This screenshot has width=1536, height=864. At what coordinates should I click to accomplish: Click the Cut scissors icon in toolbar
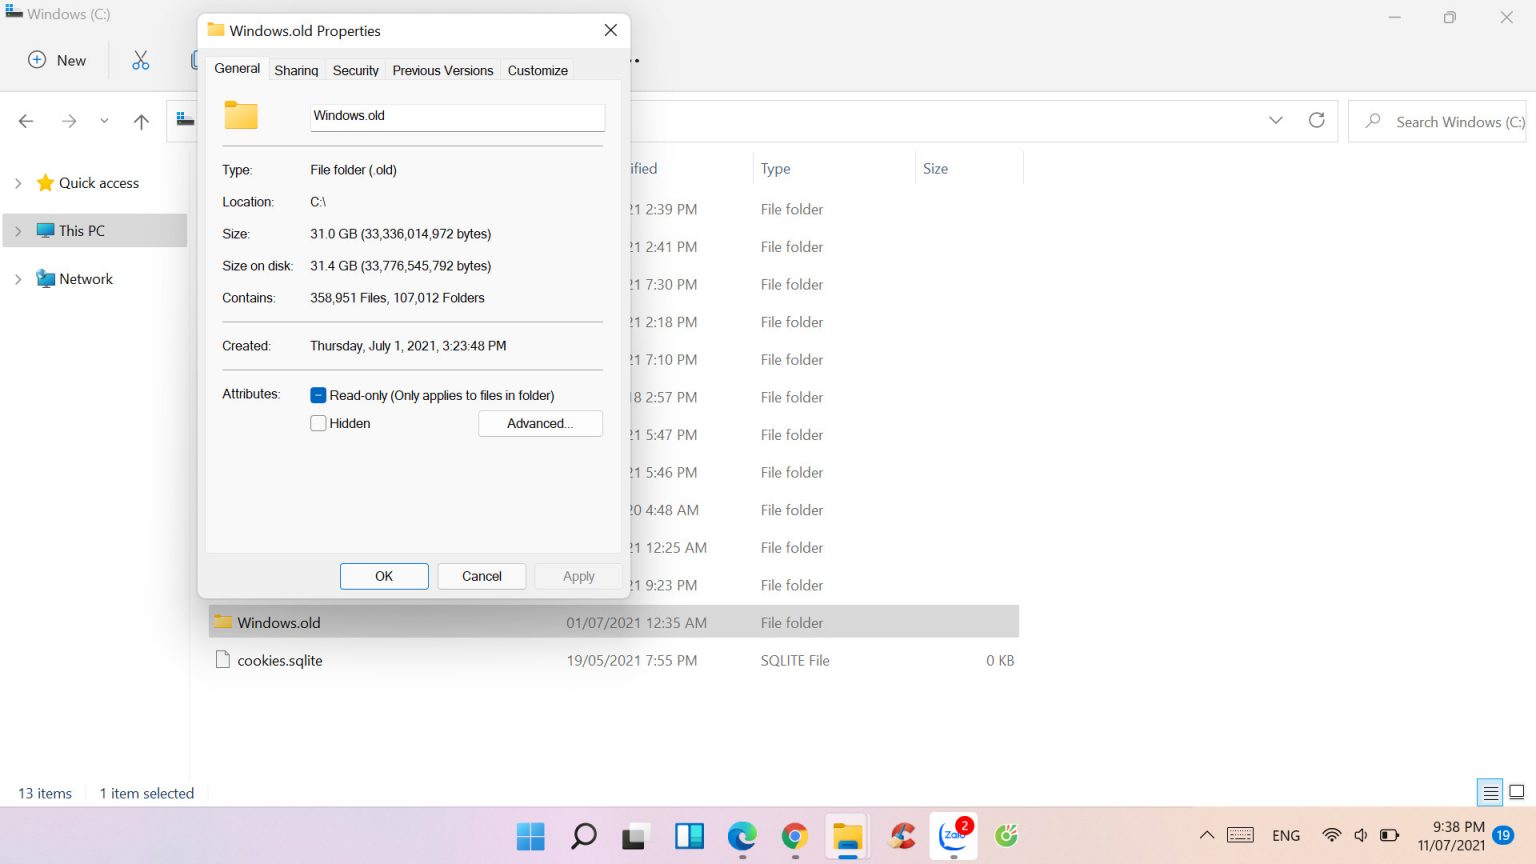140,60
